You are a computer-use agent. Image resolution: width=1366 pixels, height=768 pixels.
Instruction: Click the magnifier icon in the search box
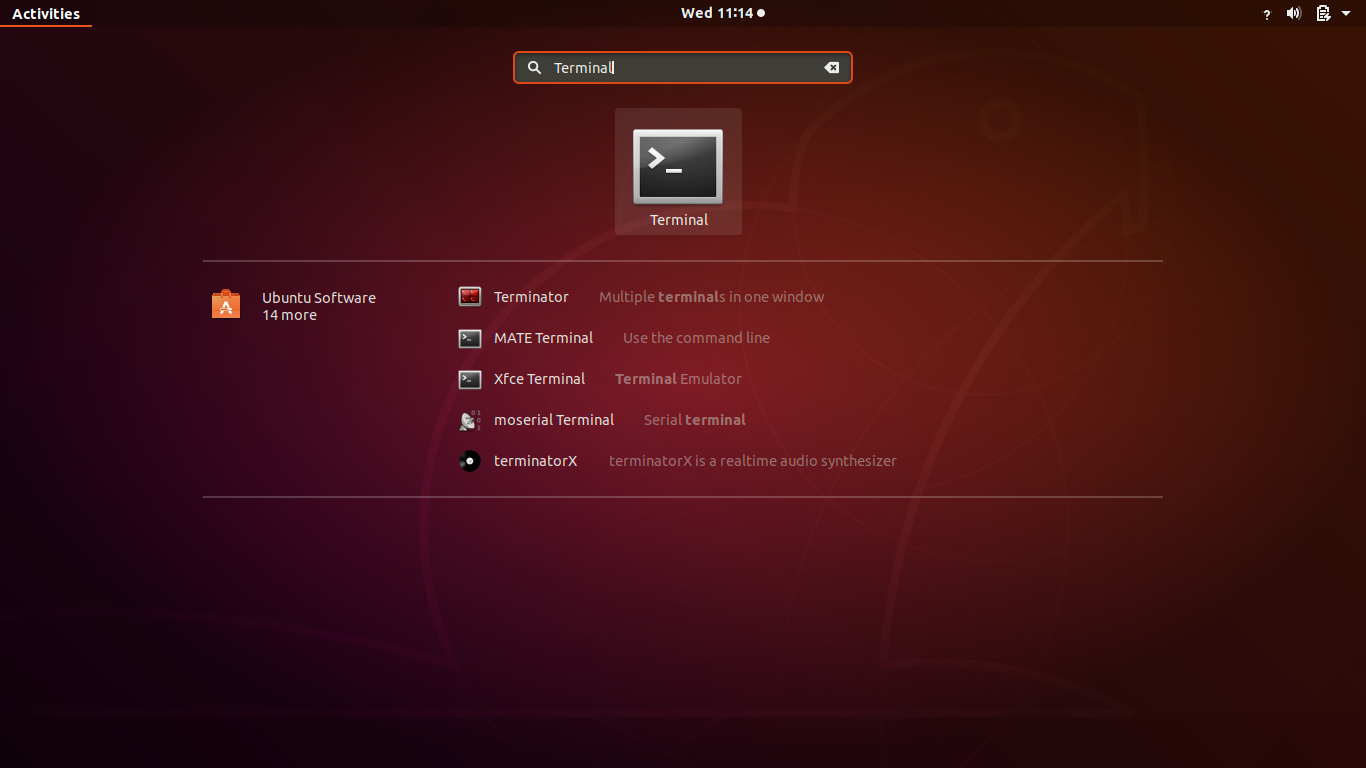[x=534, y=67]
